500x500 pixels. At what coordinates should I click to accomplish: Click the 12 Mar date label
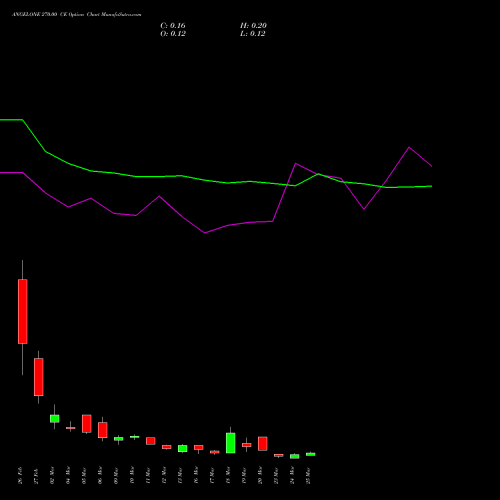point(164,476)
